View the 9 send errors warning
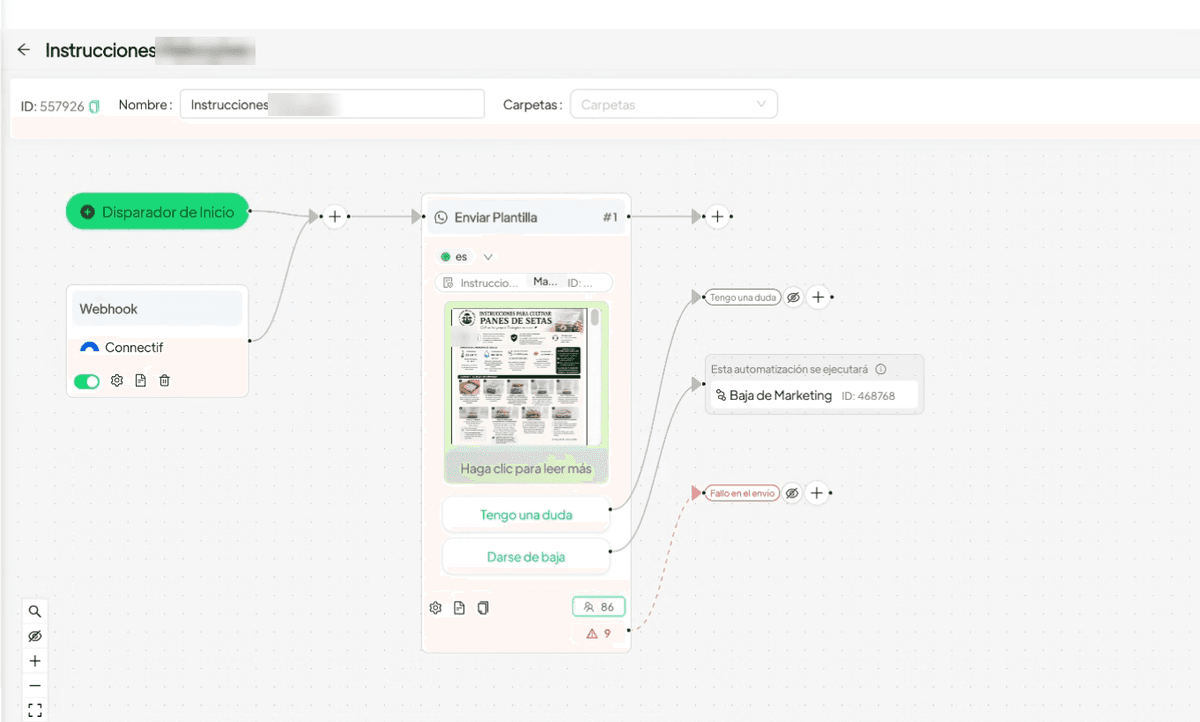Image resolution: width=1200 pixels, height=722 pixels. point(599,633)
